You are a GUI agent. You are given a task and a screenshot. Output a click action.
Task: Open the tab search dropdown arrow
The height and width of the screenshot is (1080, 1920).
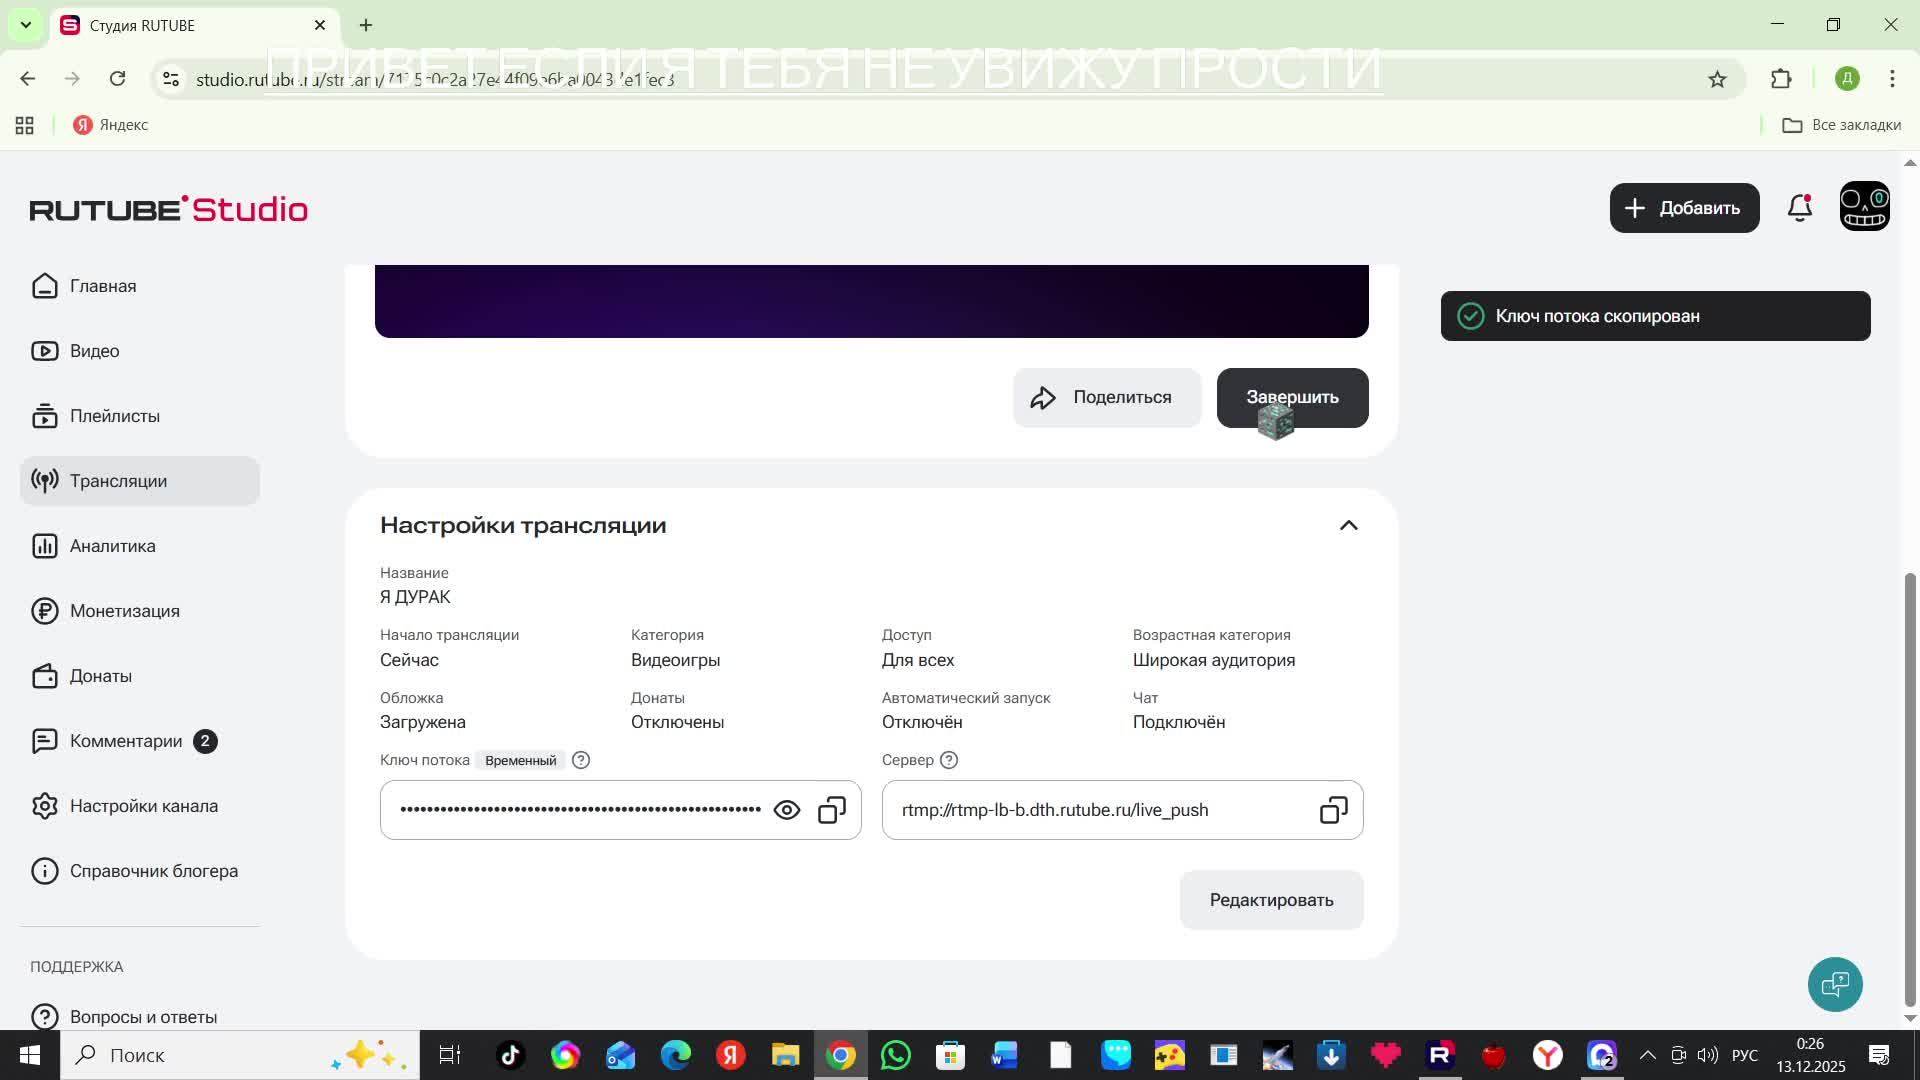tap(26, 25)
